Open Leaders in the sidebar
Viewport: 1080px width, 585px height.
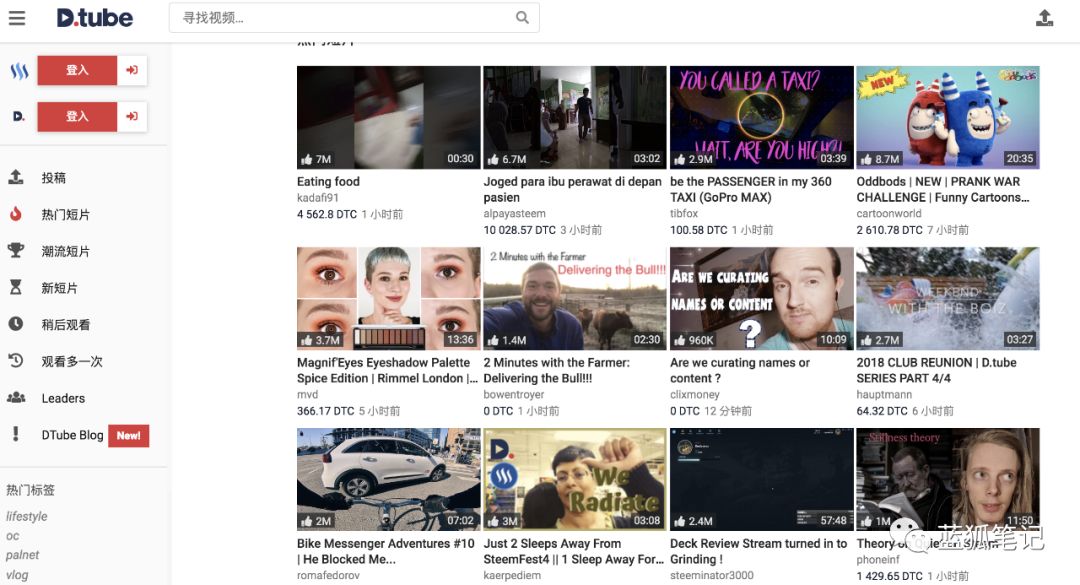63,398
